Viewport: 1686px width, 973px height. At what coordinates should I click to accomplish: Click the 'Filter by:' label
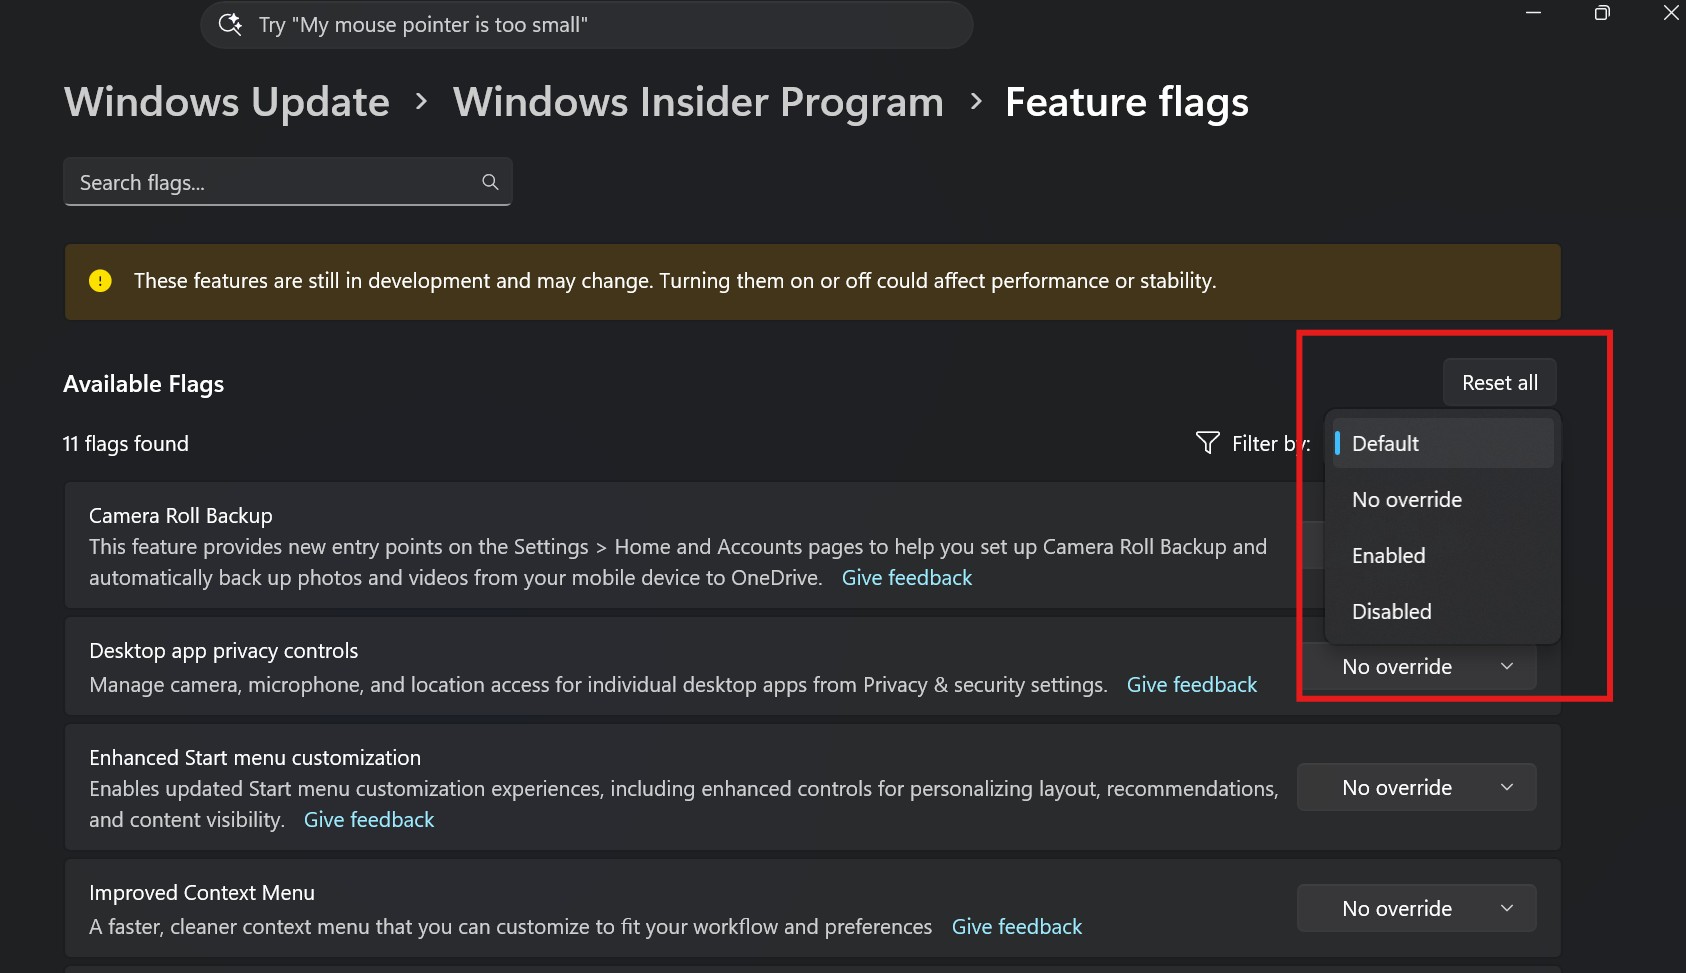click(x=1271, y=444)
